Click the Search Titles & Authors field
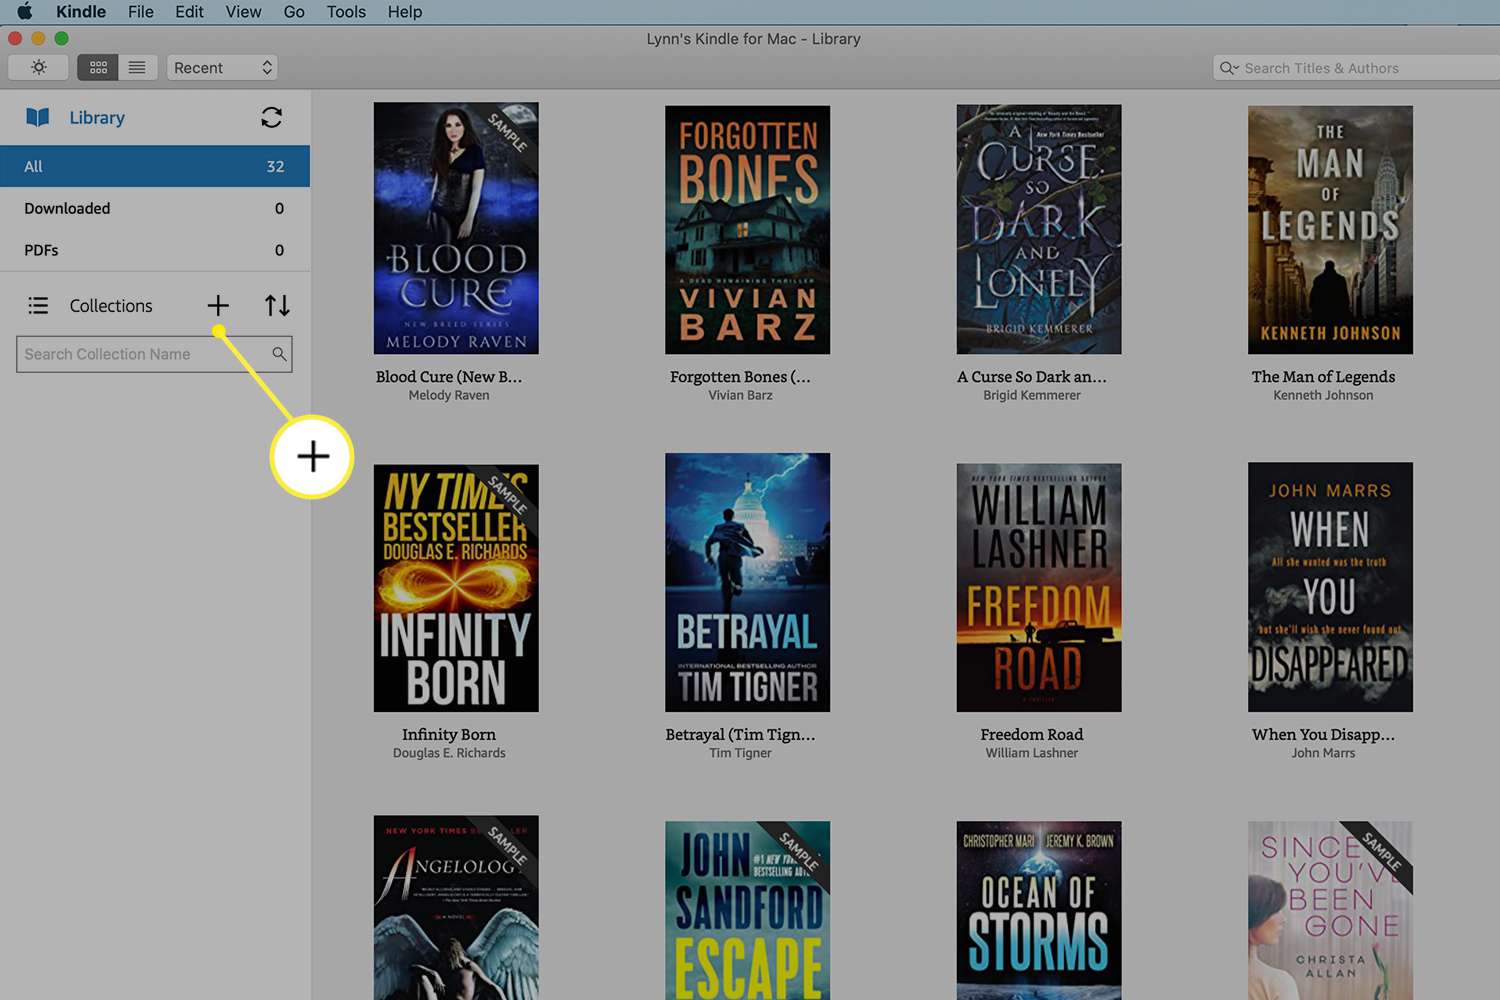1500x1000 pixels. click(x=1356, y=68)
